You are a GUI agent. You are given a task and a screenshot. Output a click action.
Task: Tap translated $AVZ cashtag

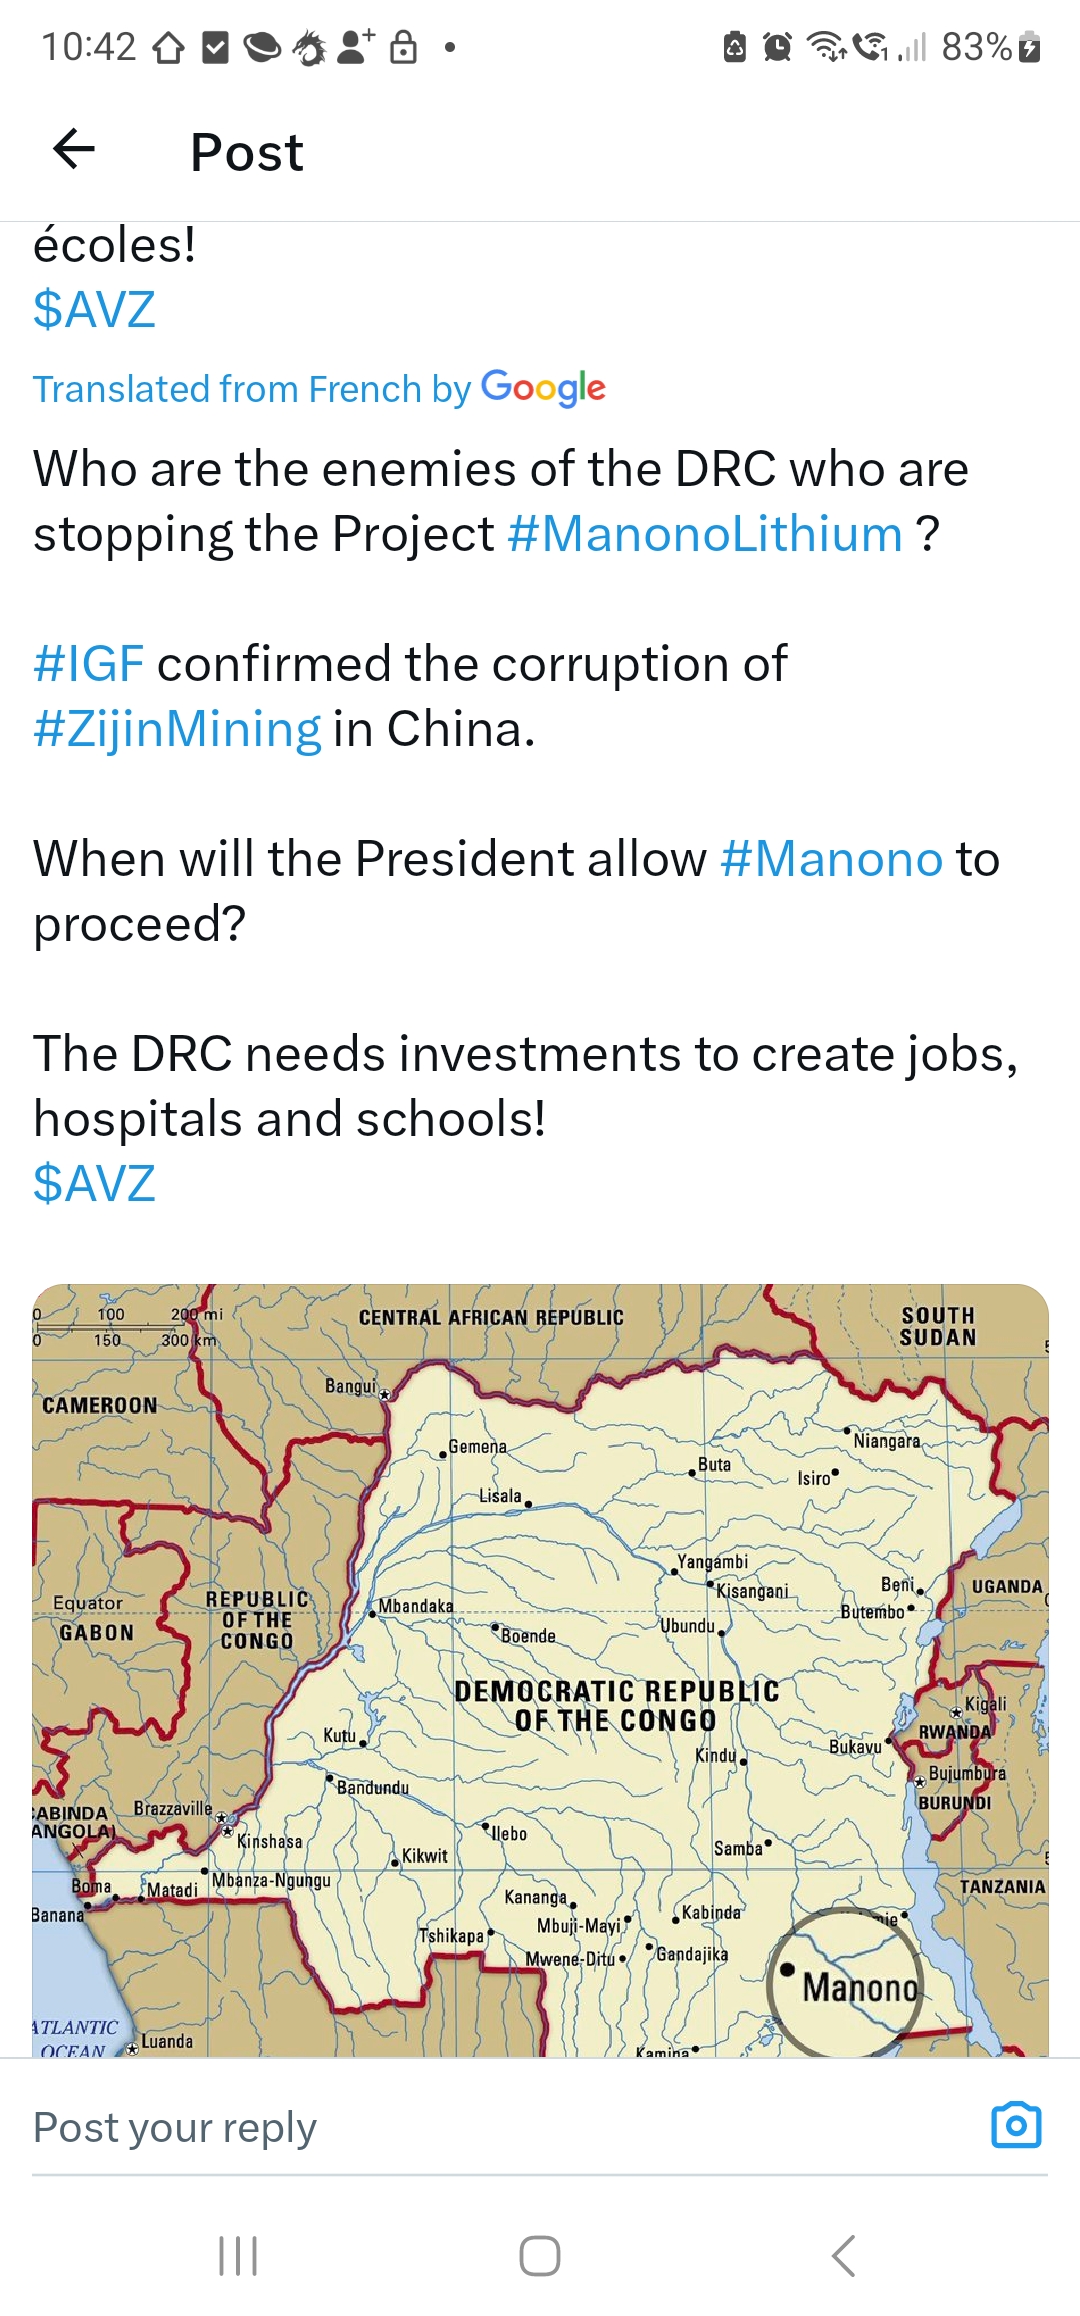(x=94, y=1183)
